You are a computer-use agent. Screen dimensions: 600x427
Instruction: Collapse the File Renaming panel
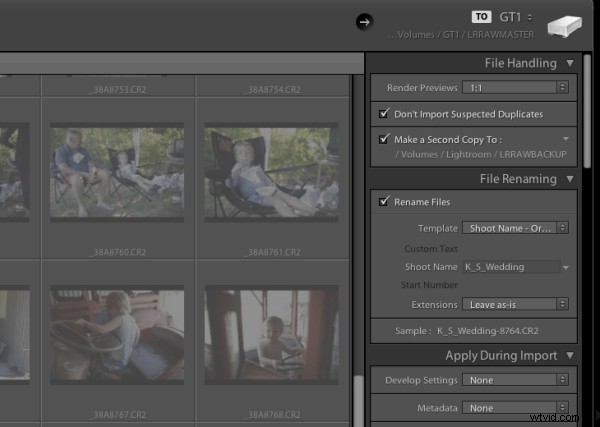[x=569, y=179]
